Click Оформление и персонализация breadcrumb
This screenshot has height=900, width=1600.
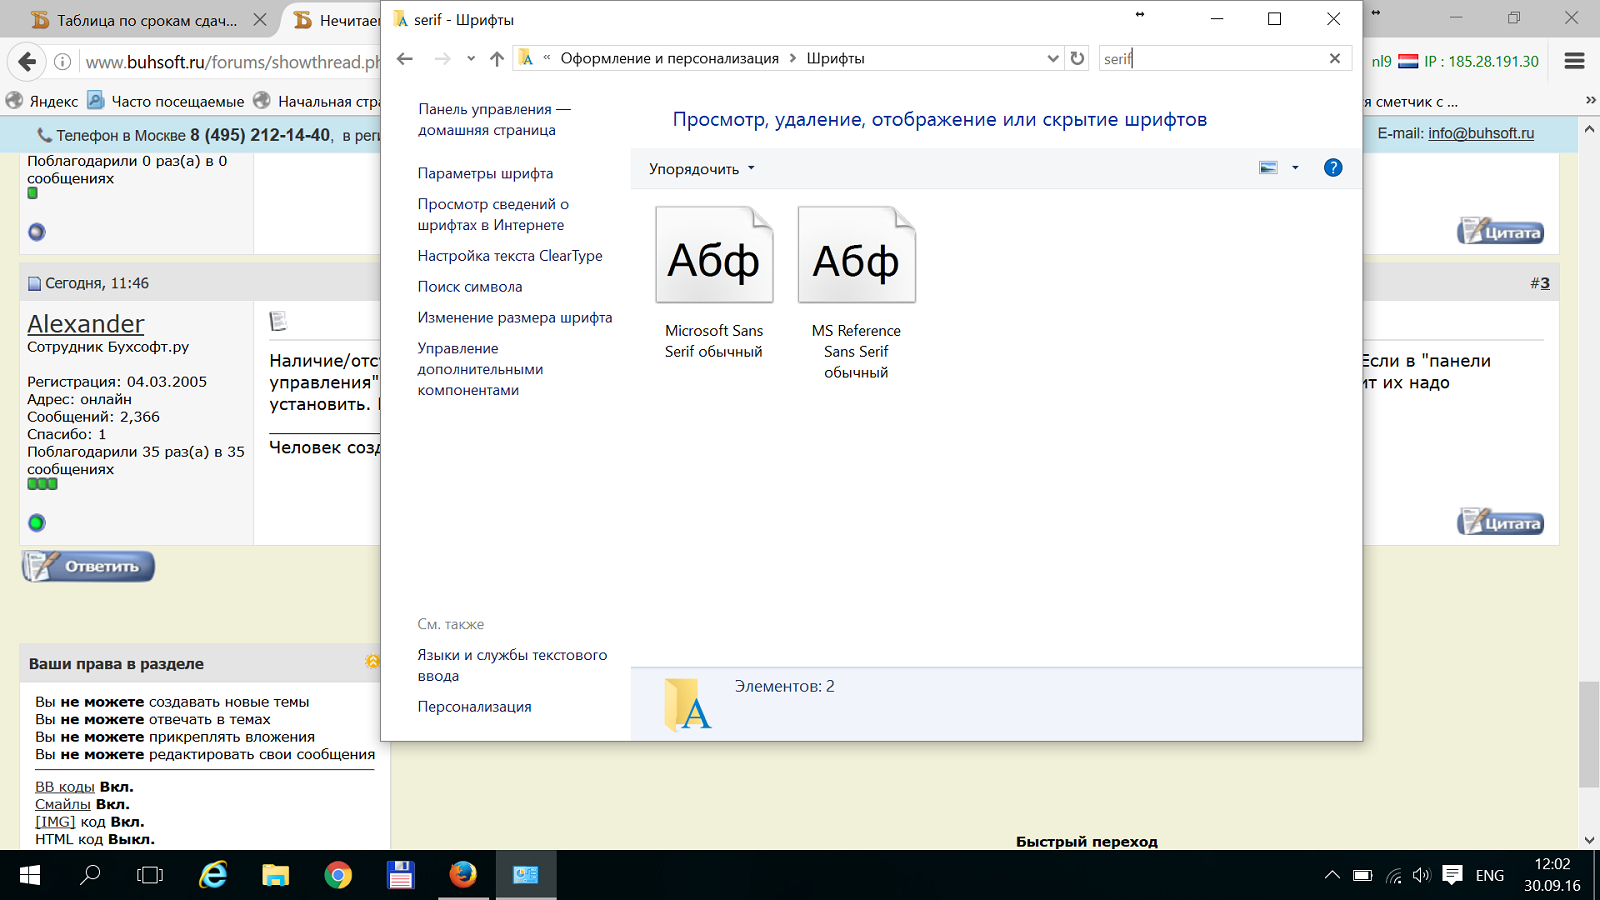point(669,59)
